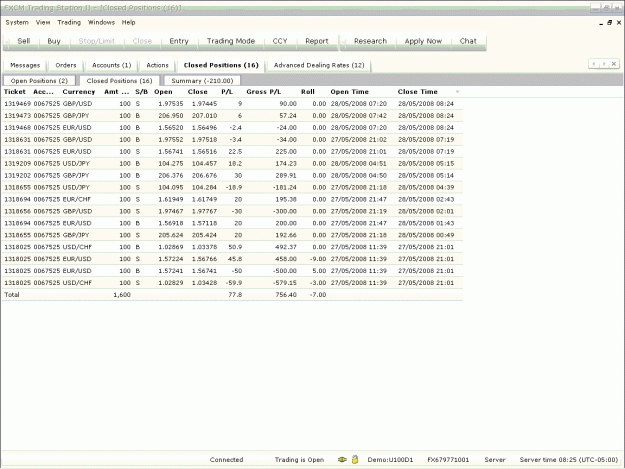Image resolution: width=625 pixels, height=469 pixels.
Task: Click the sort arrow beside Close Time
Action: coord(457,92)
